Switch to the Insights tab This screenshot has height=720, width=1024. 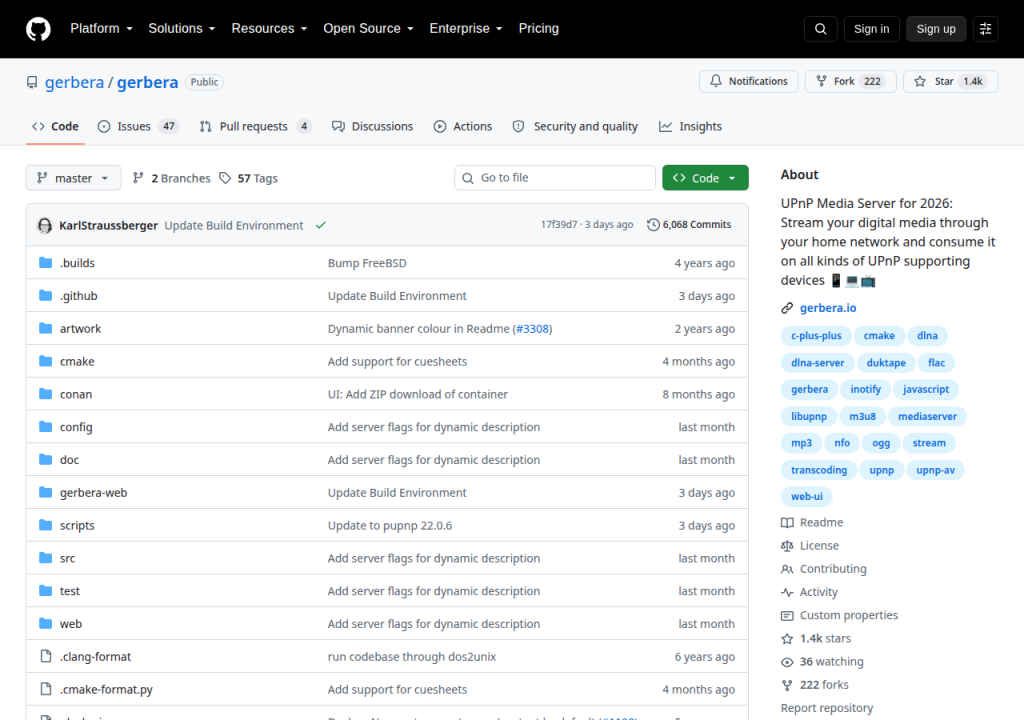coord(690,127)
